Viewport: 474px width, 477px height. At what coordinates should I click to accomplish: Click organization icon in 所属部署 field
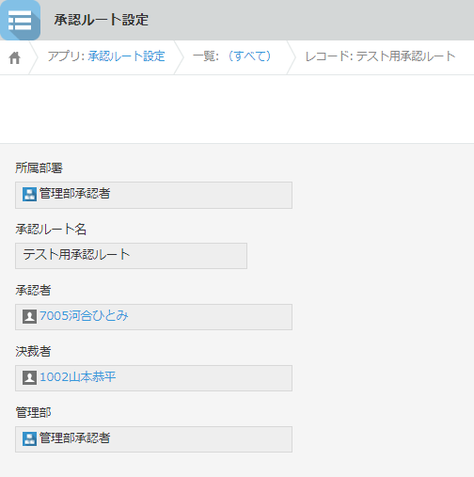29,194
